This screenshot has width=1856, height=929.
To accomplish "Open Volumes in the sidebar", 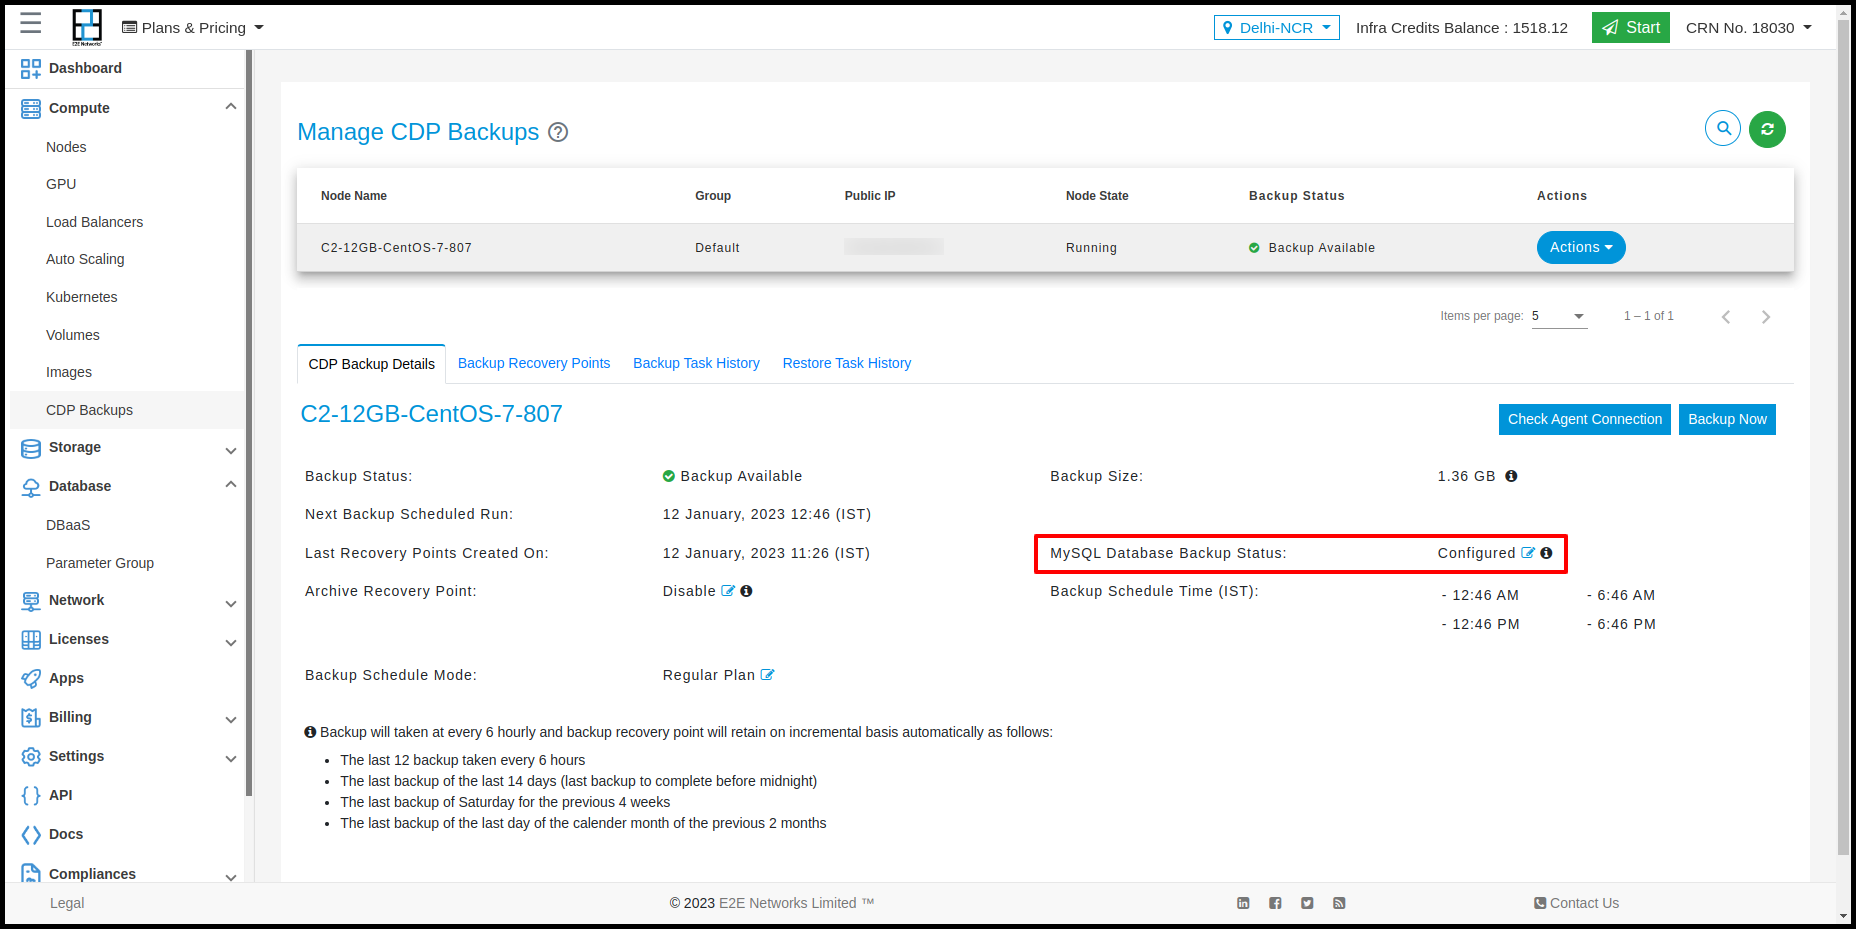I will tap(73, 335).
